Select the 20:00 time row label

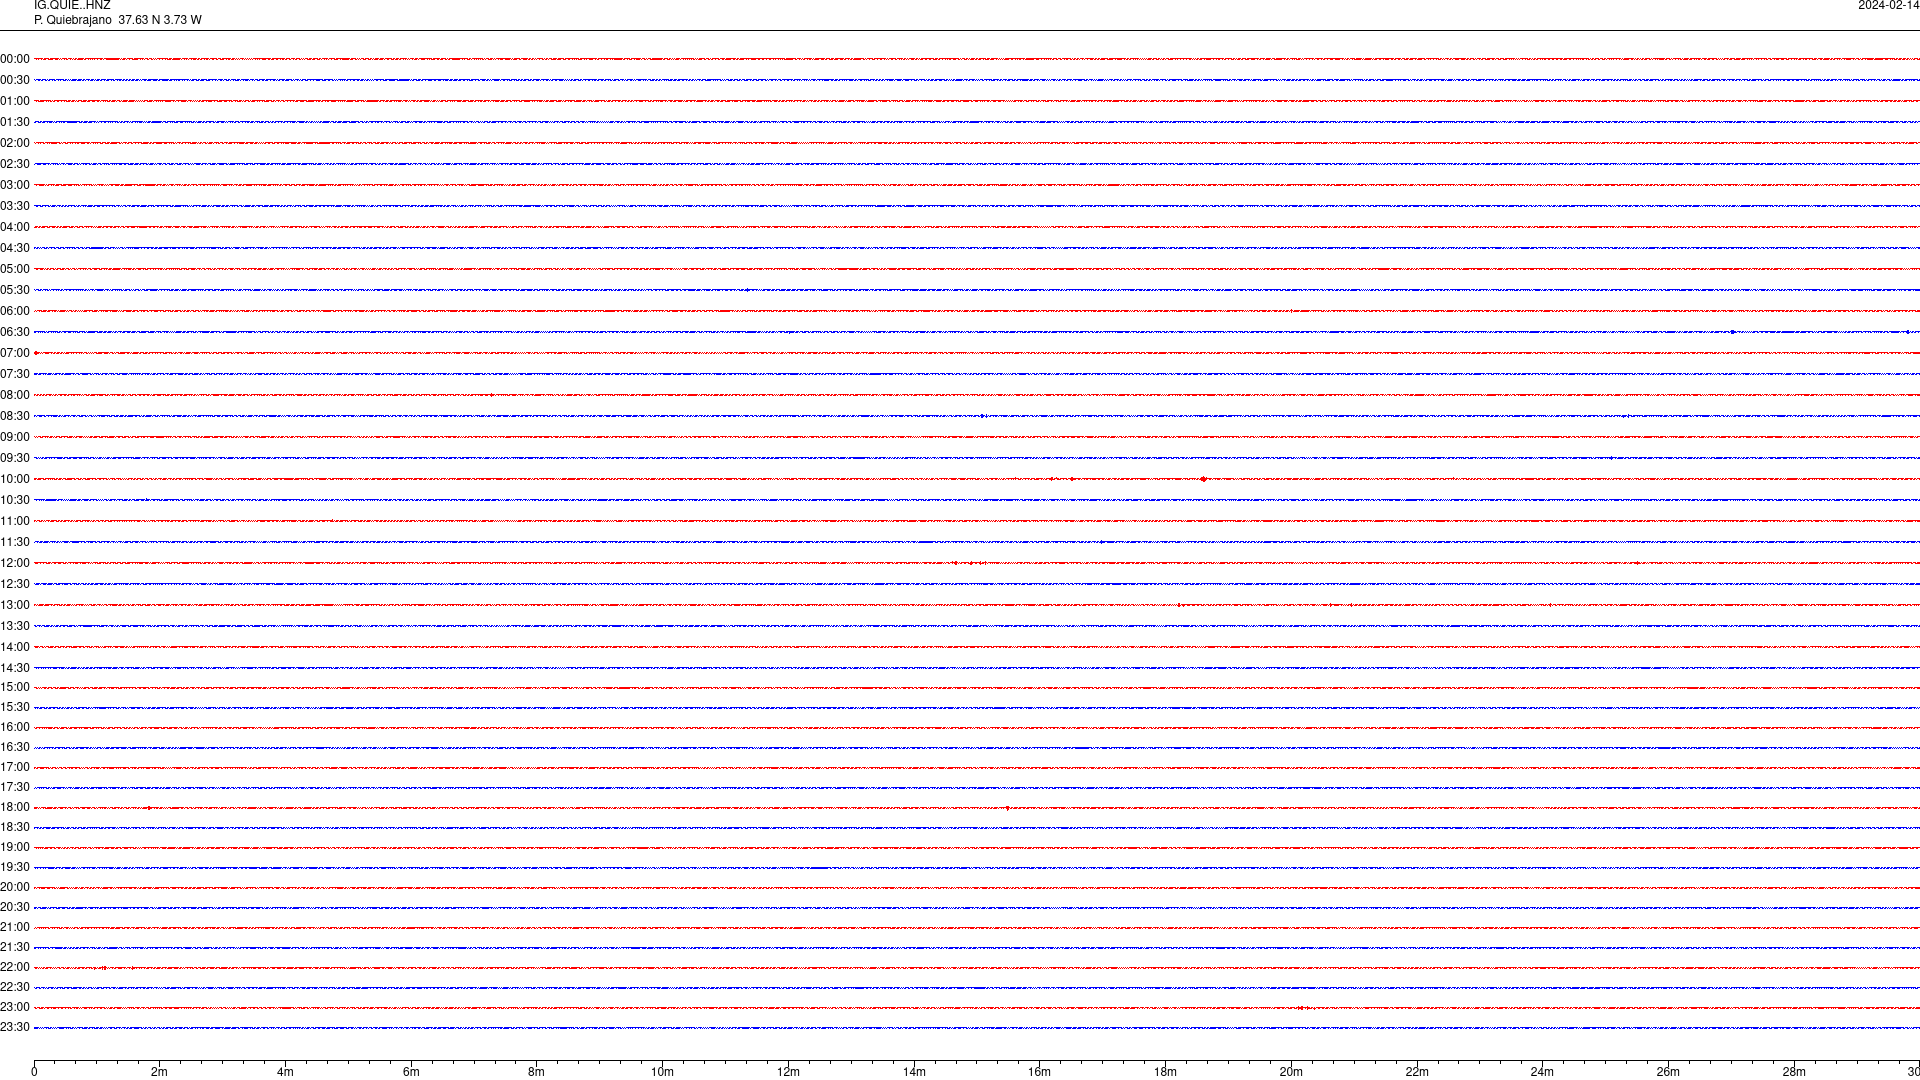click(x=15, y=887)
